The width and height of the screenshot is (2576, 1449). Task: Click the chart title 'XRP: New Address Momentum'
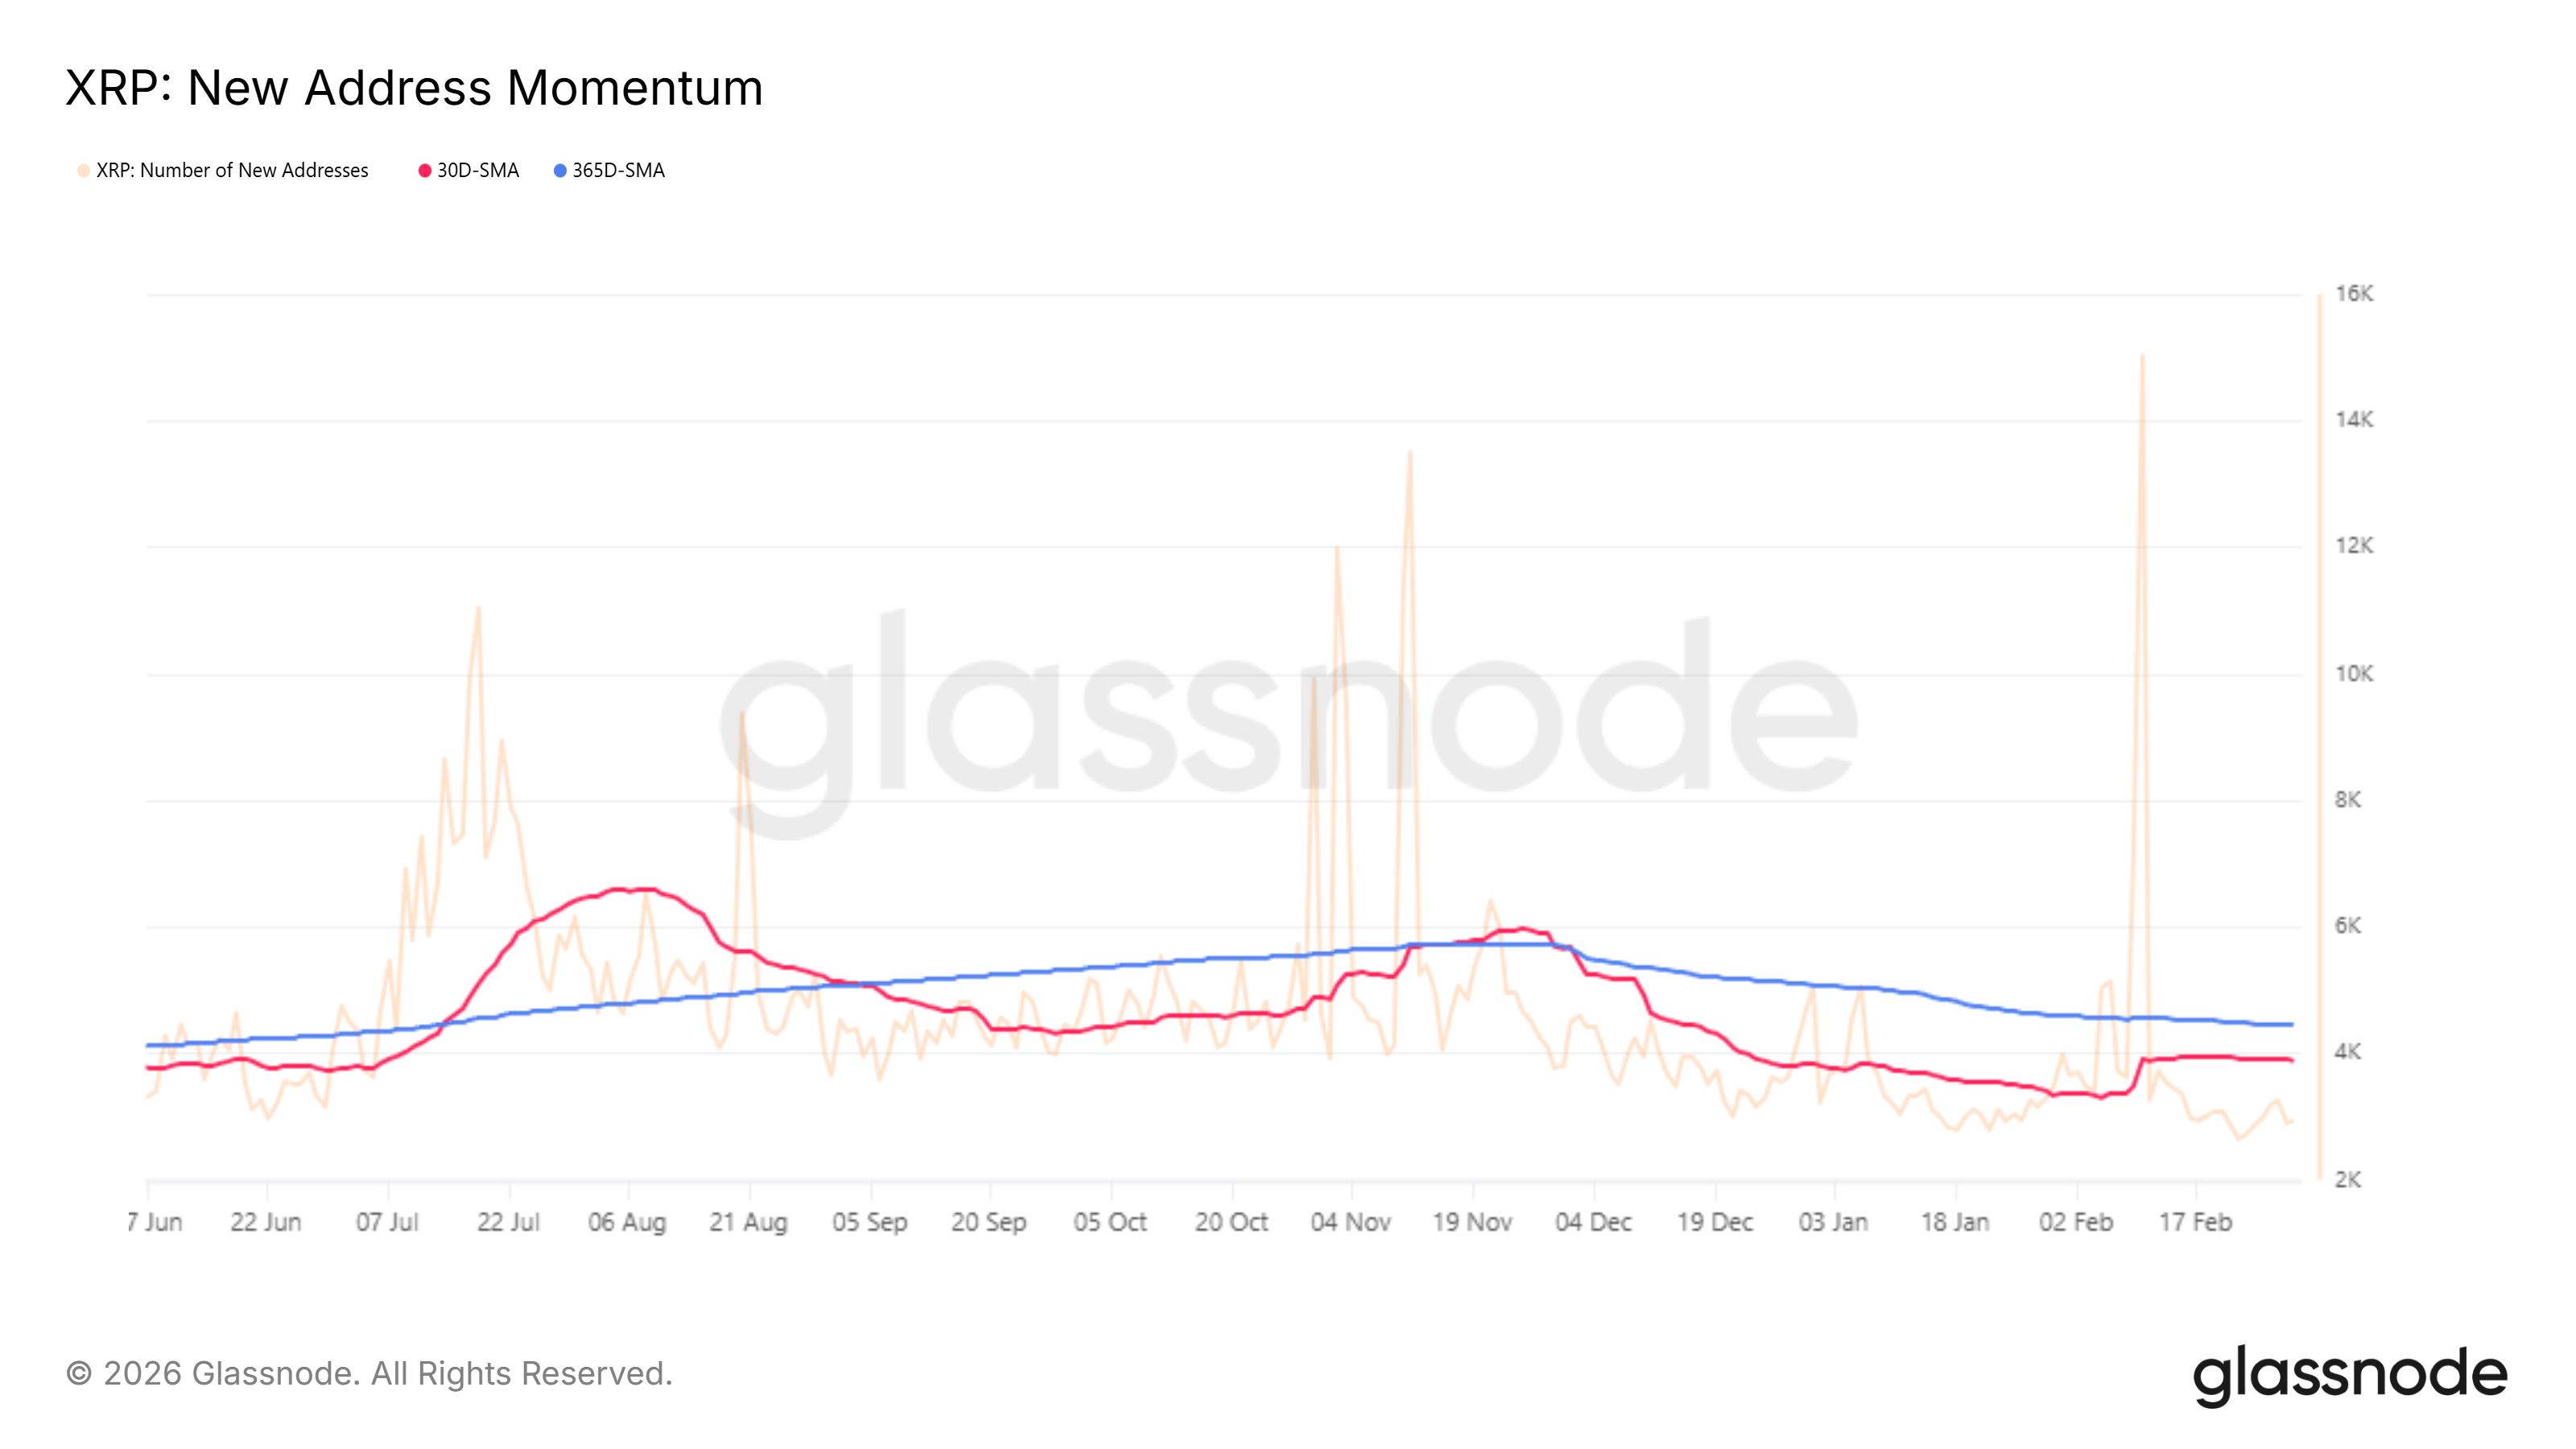pyautogui.click(x=414, y=88)
